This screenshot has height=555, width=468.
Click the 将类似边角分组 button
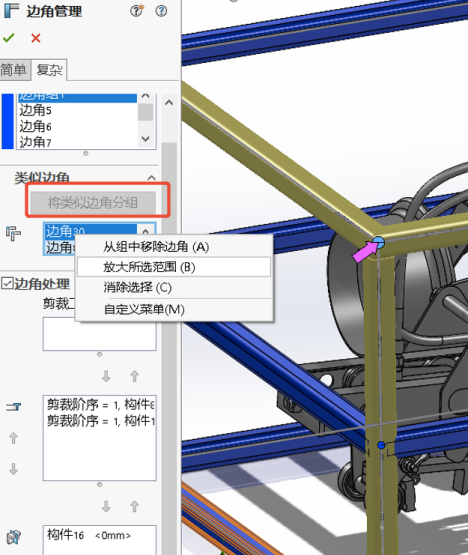click(93, 202)
